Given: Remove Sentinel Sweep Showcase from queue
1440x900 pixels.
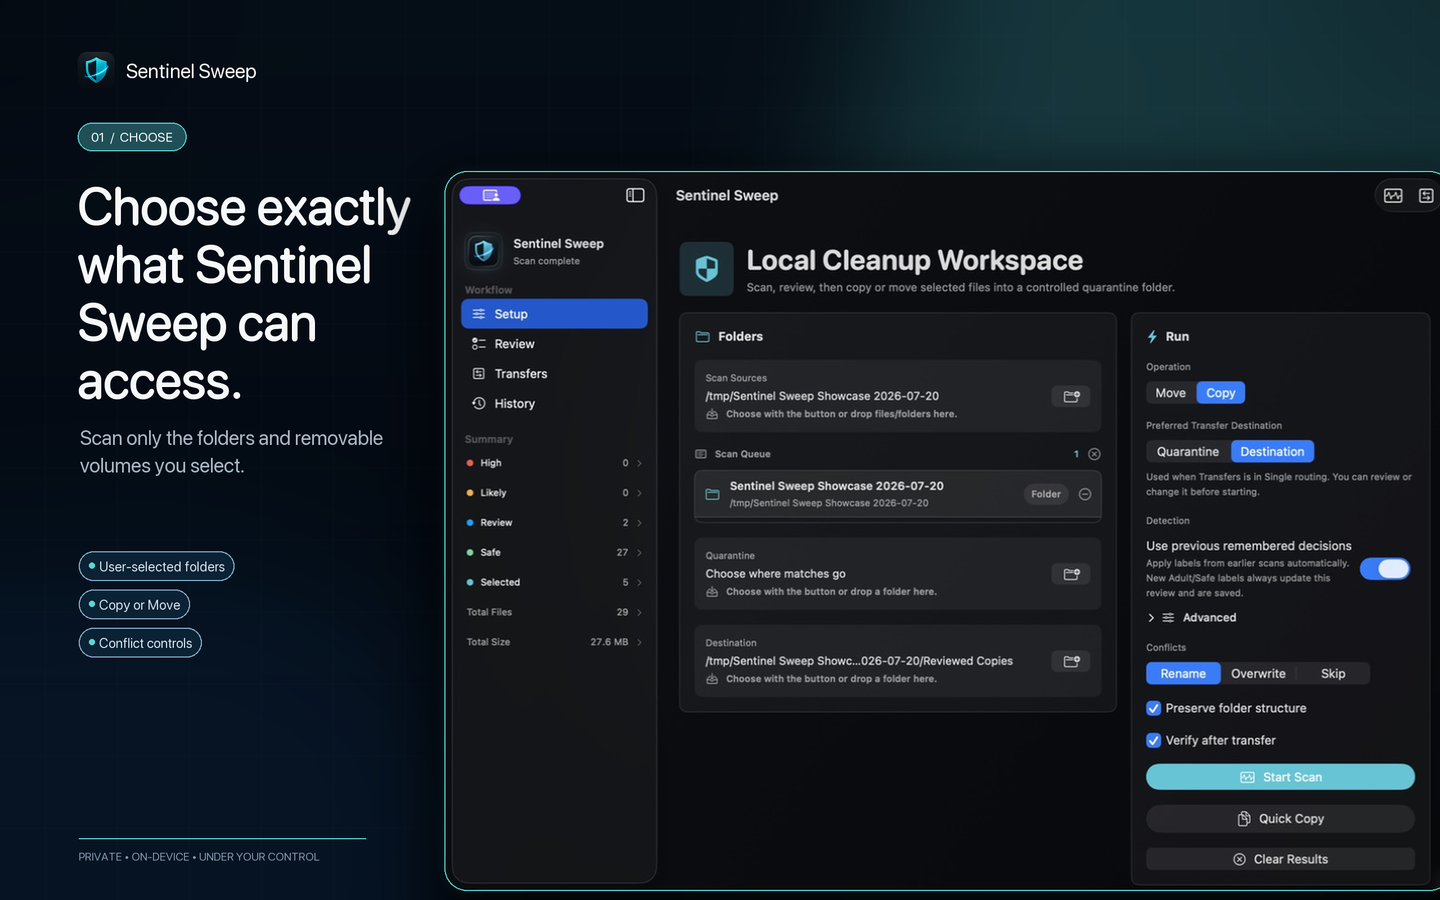Looking at the screenshot, I should click(1085, 494).
